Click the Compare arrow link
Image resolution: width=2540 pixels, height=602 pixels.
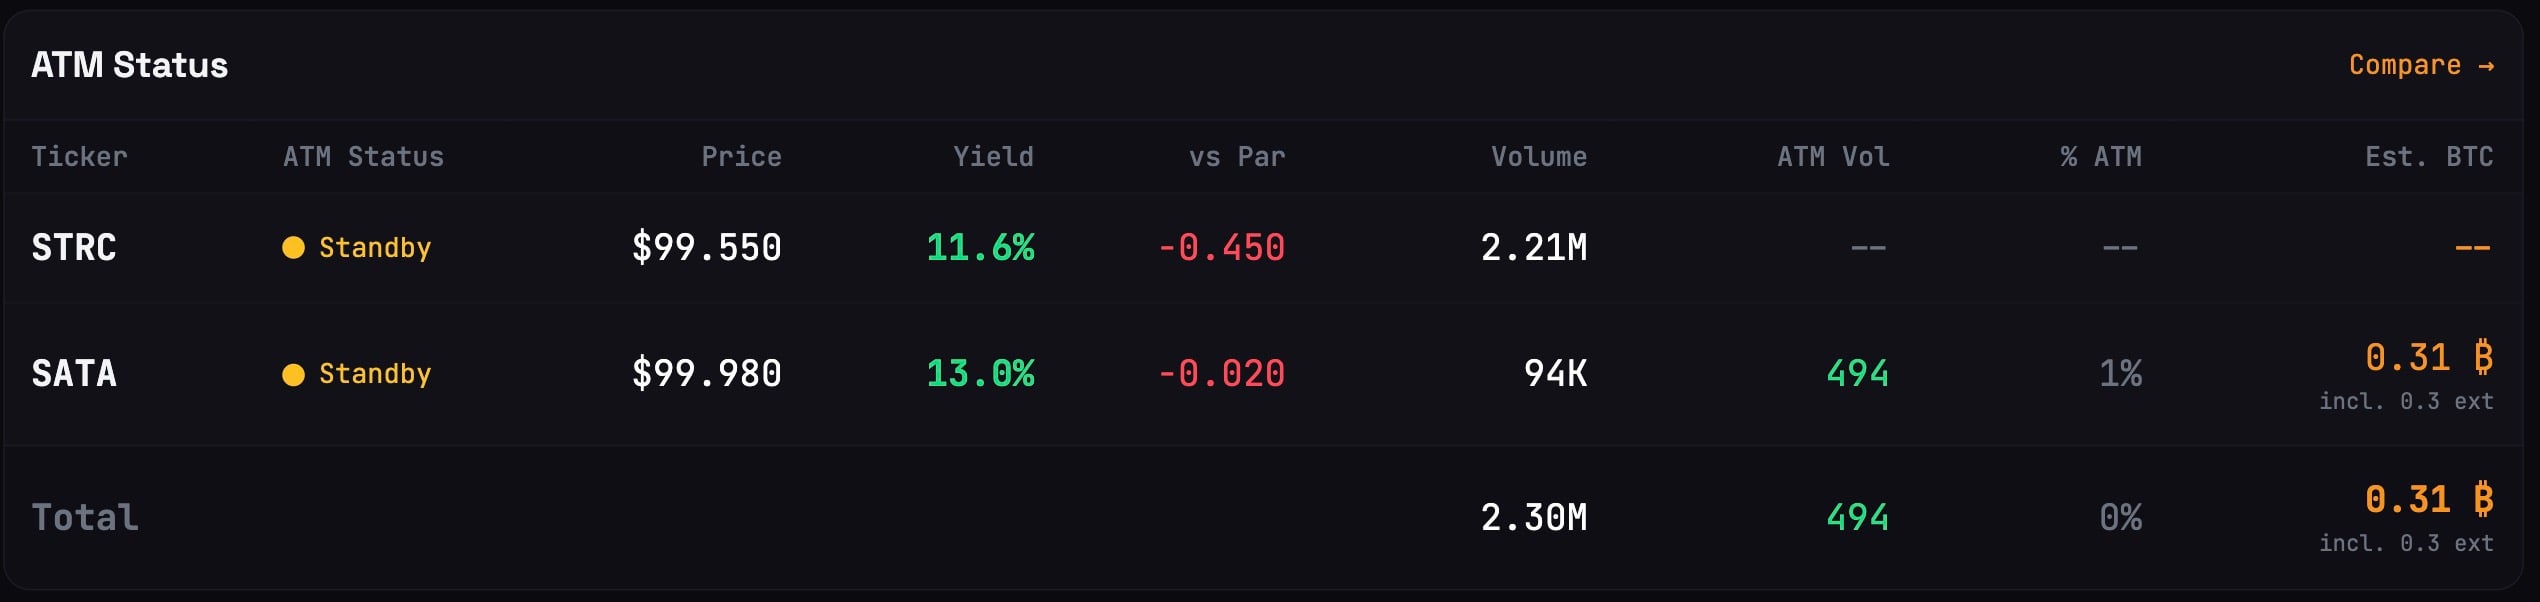click(2420, 65)
